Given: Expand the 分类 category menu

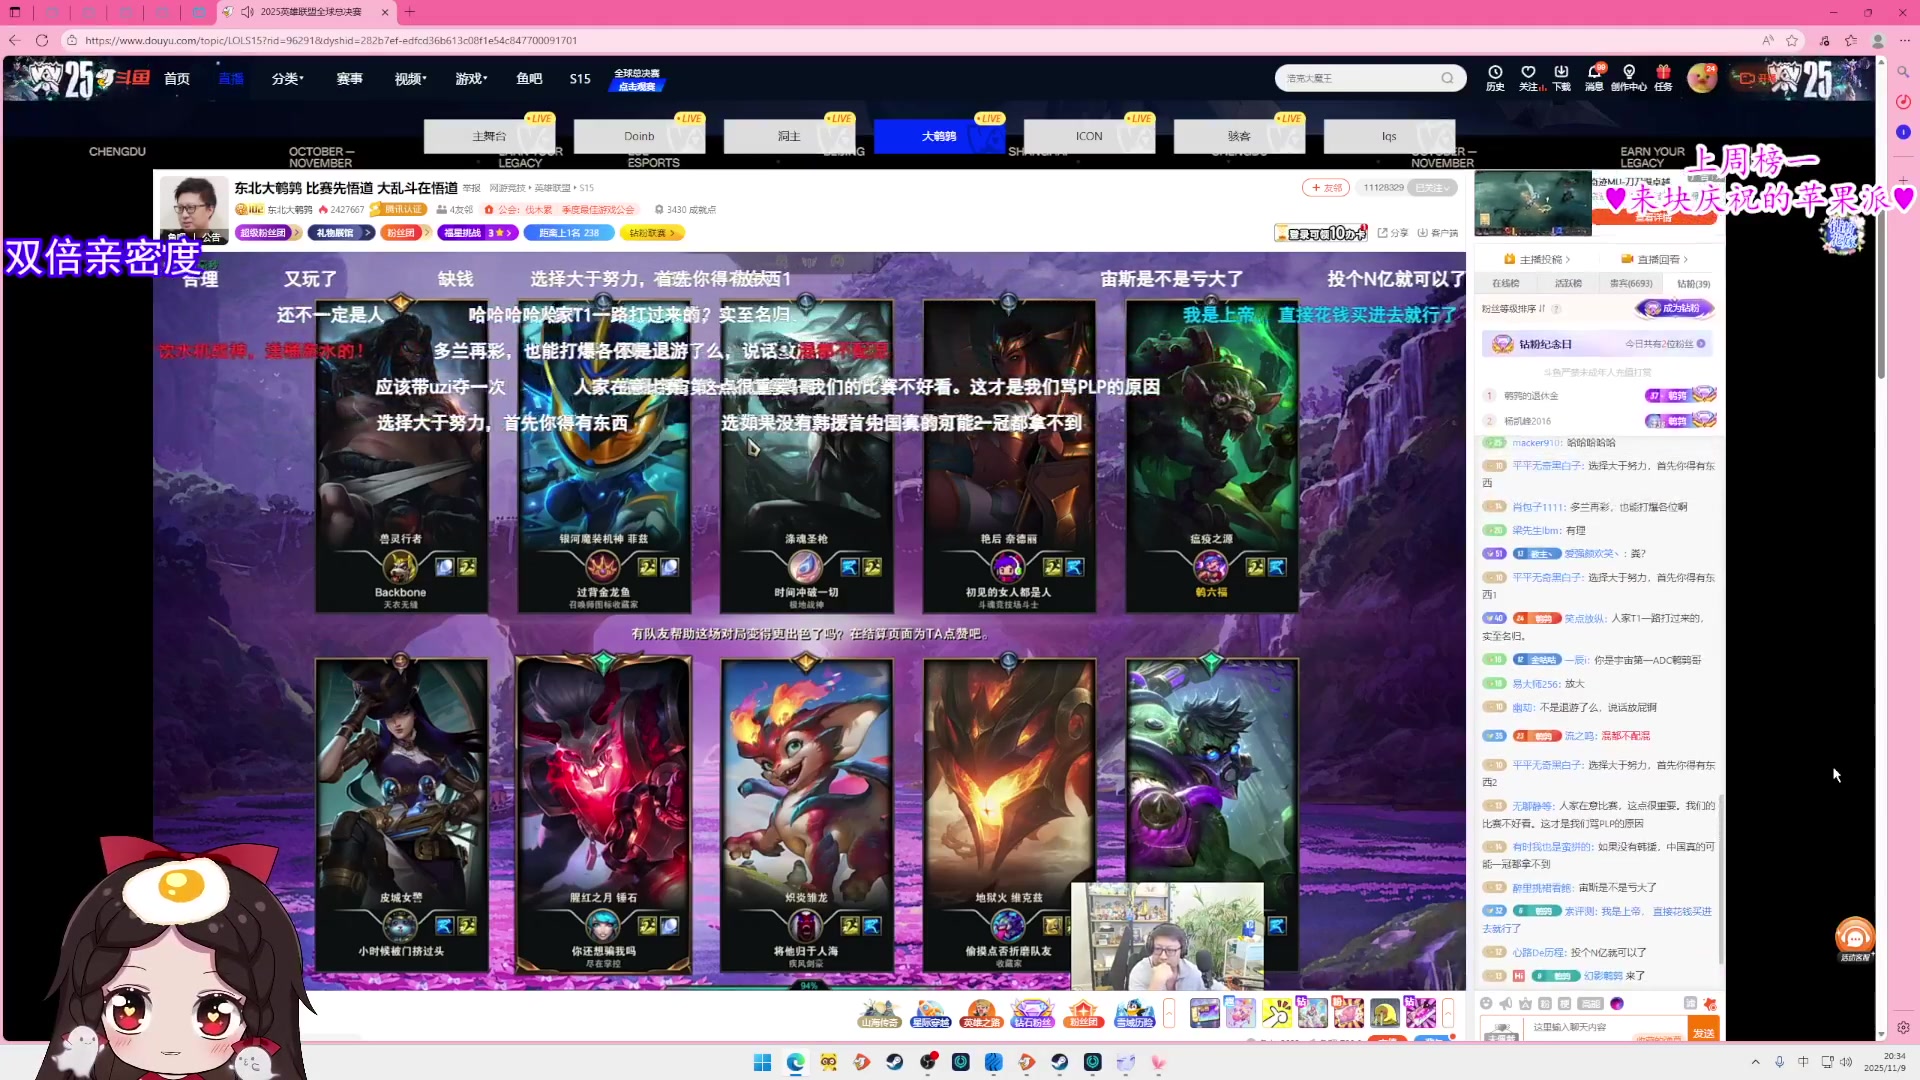Looking at the screenshot, I should 287,79.
